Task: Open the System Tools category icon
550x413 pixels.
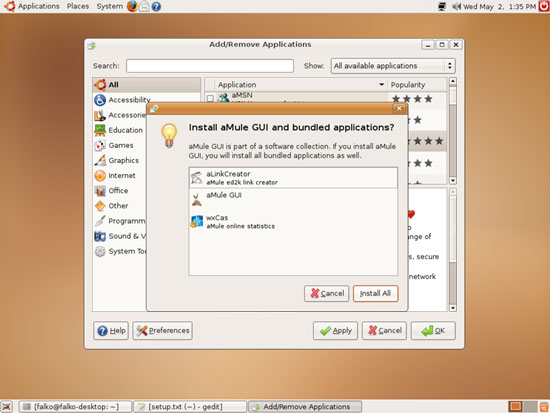Action: coord(100,251)
